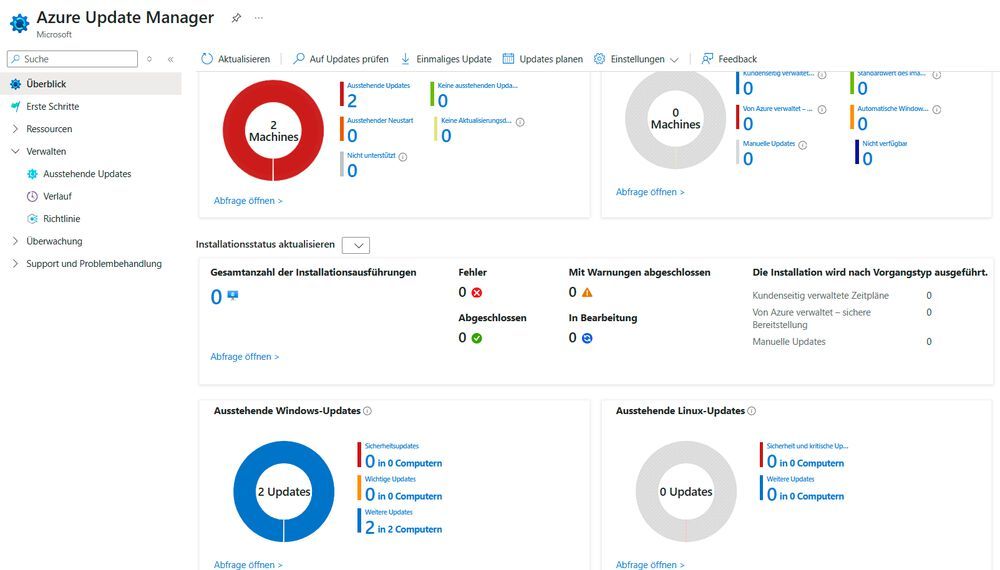
Task: Open the ellipsis menu beside the page title
Action: point(258,18)
